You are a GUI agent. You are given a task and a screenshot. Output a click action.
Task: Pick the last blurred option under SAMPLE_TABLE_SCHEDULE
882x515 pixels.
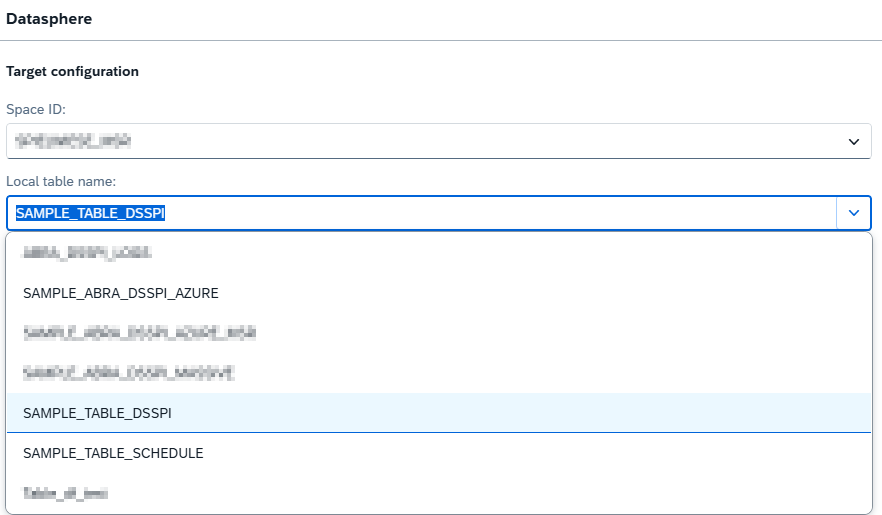(x=65, y=493)
